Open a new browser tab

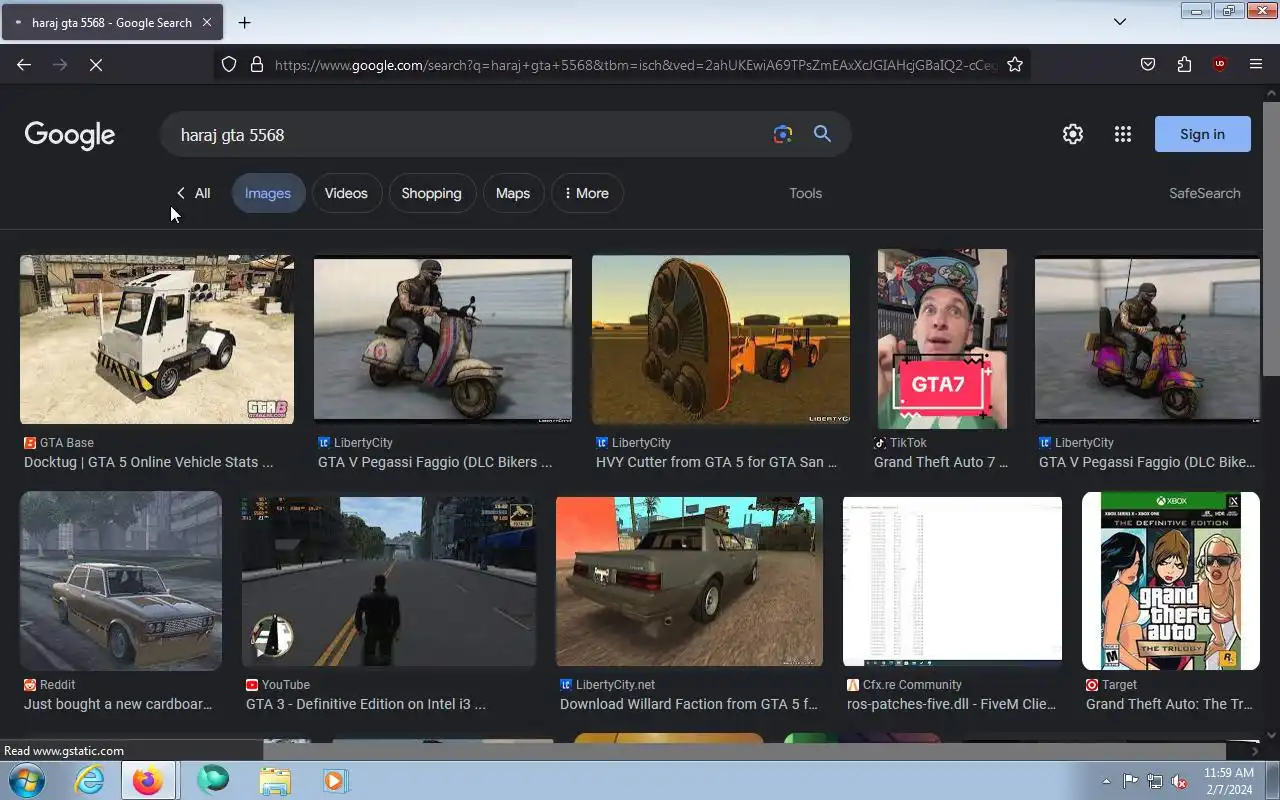[244, 22]
